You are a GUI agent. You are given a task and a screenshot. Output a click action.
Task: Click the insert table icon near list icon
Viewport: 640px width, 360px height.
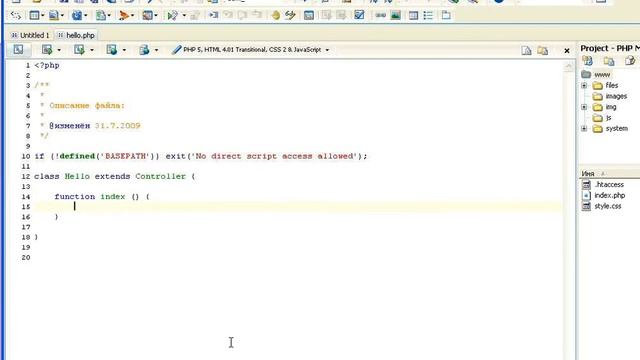pyautogui.click(x=413, y=16)
